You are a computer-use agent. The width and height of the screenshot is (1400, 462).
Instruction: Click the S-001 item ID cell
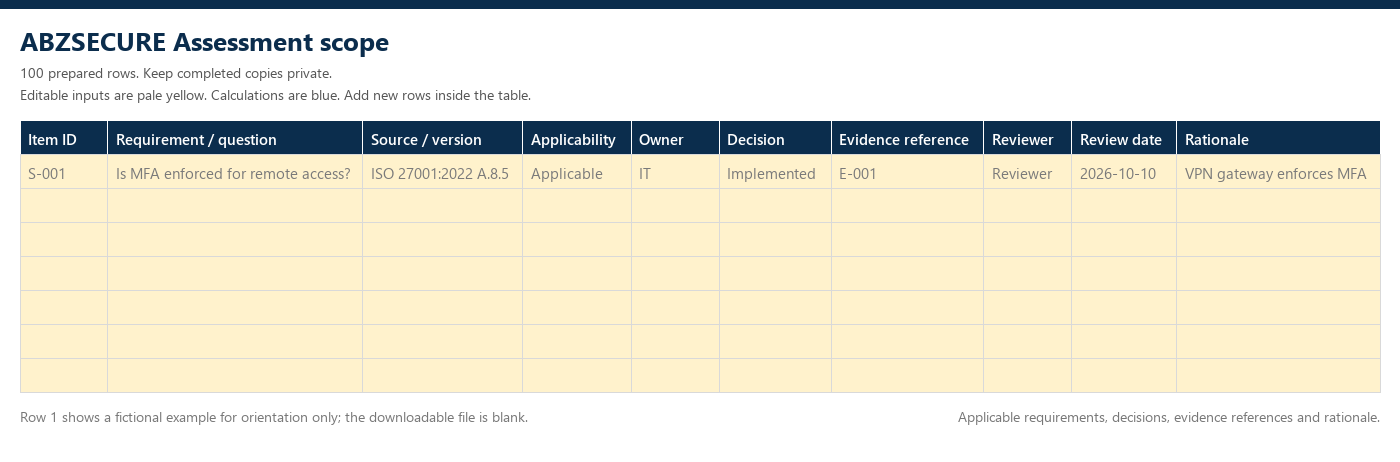tap(64, 172)
